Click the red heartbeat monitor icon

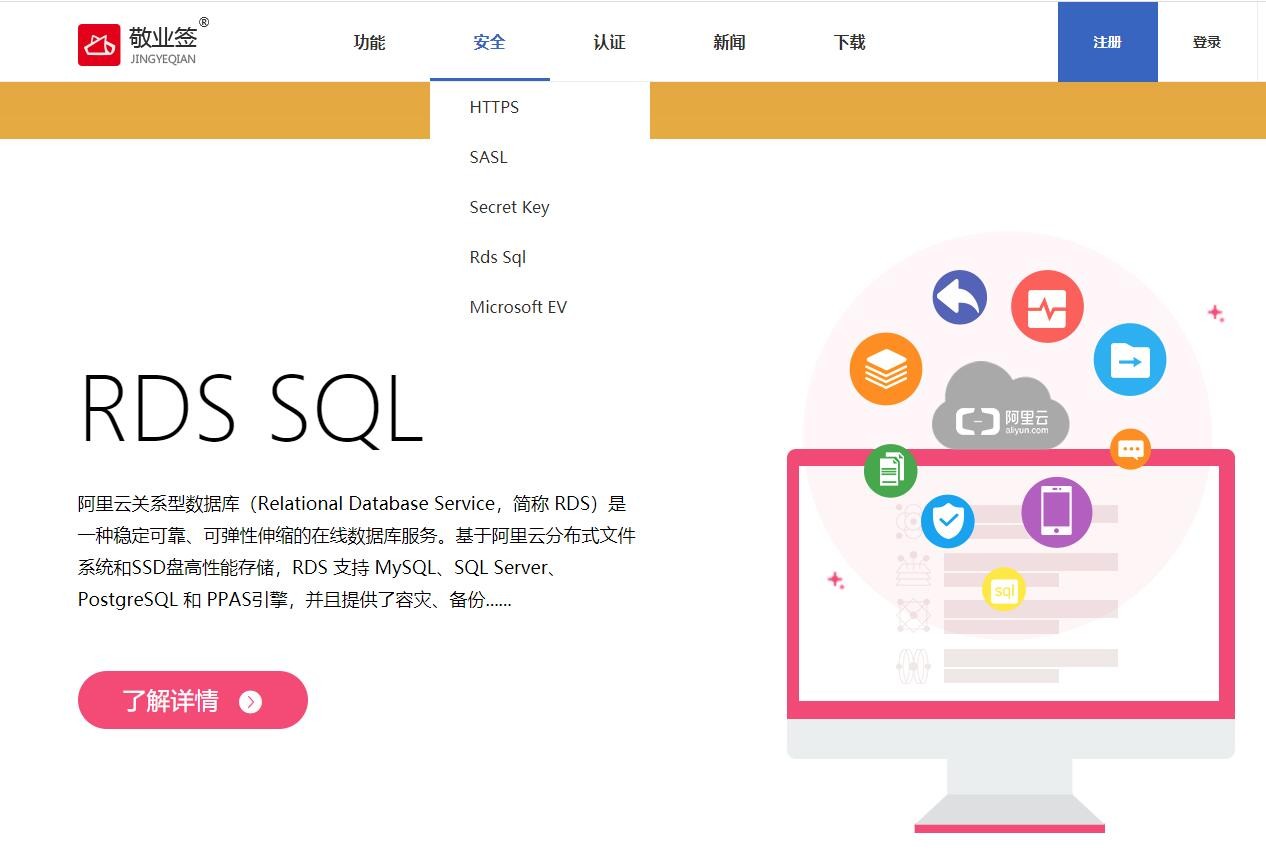[1047, 307]
